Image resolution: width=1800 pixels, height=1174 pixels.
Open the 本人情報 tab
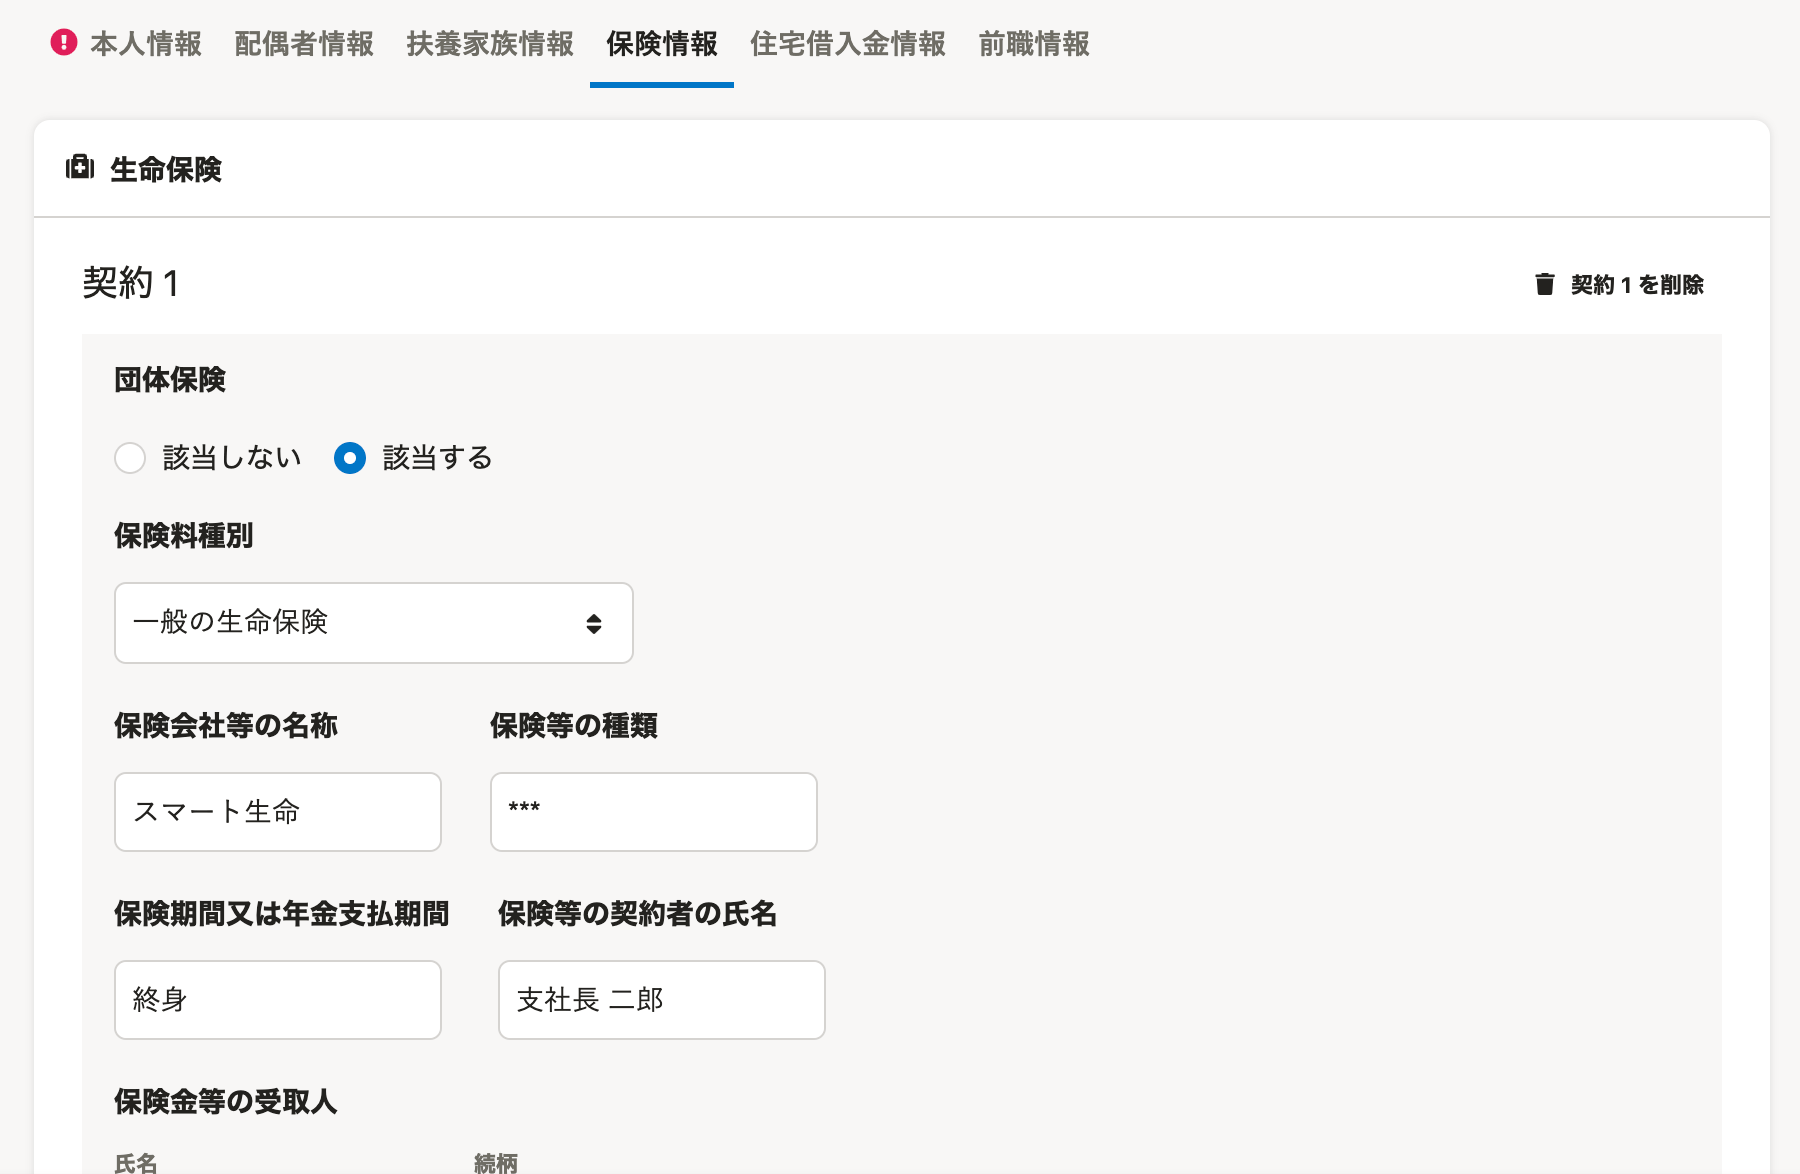pos(146,44)
